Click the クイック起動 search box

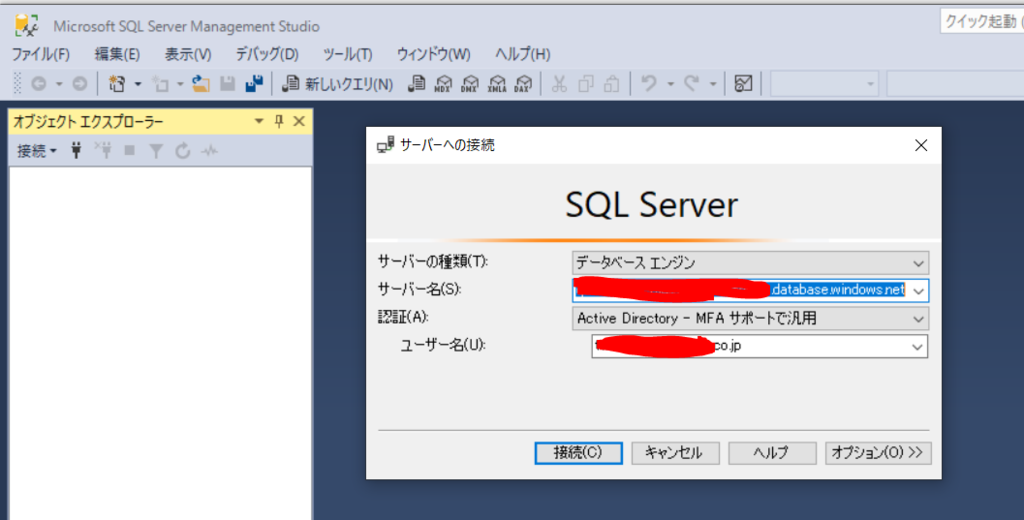[x=982, y=21]
